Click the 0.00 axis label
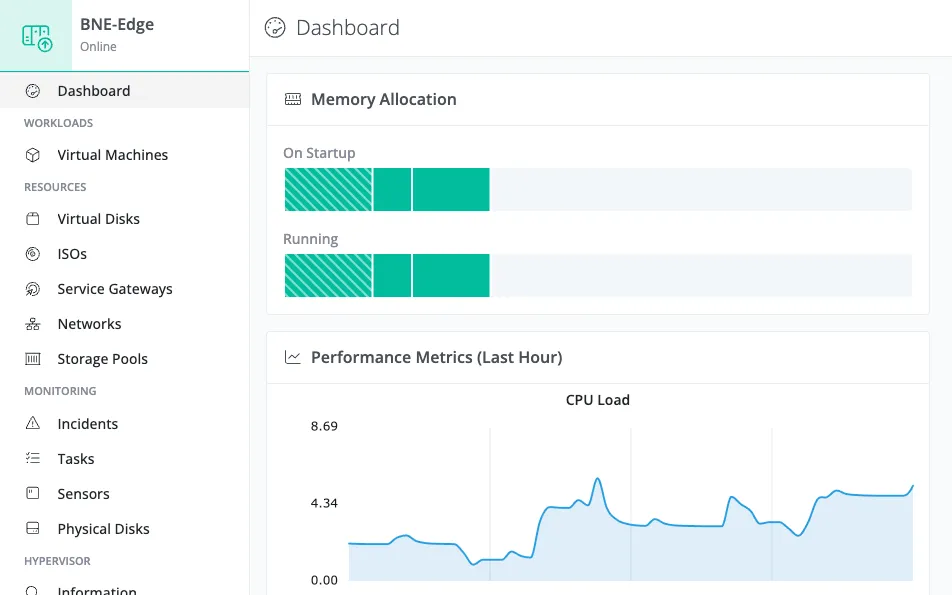The image size is (952, 595). pyautogui.click(x=324, y=580)
